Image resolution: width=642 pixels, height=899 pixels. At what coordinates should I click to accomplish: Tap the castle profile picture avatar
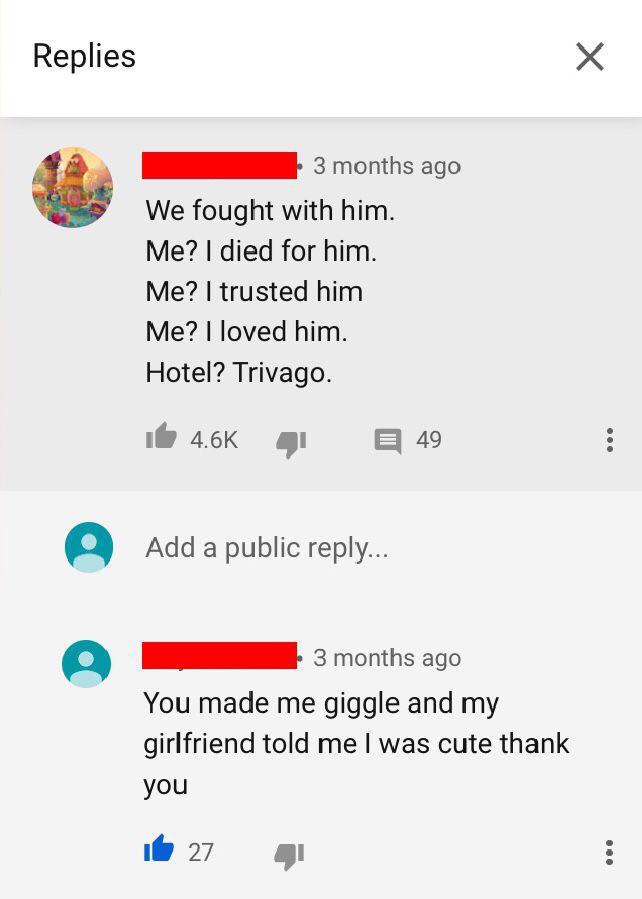click(x=72, y=187)
